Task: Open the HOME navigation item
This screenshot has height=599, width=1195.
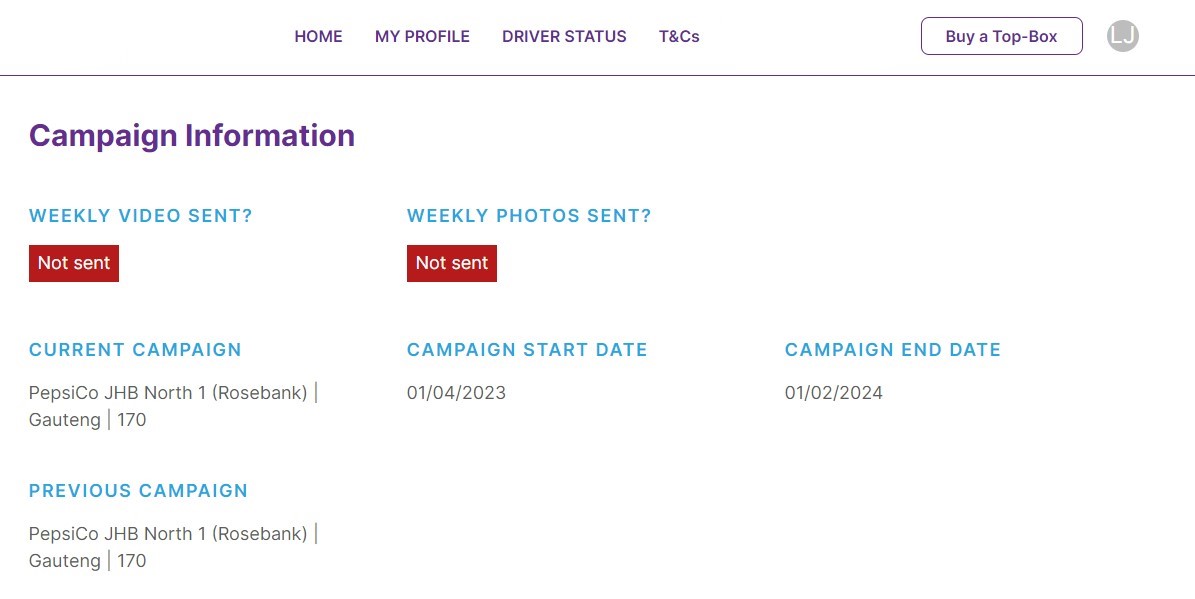Action: (318, 36)
